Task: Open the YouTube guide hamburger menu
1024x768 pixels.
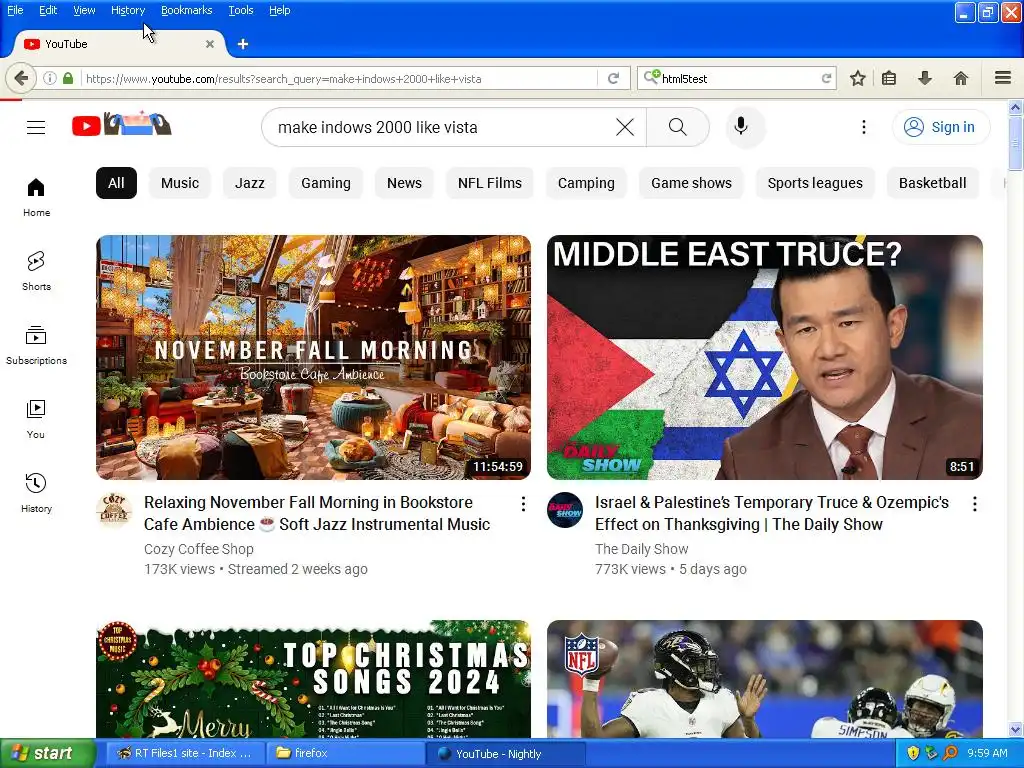Action: point(36,127)
